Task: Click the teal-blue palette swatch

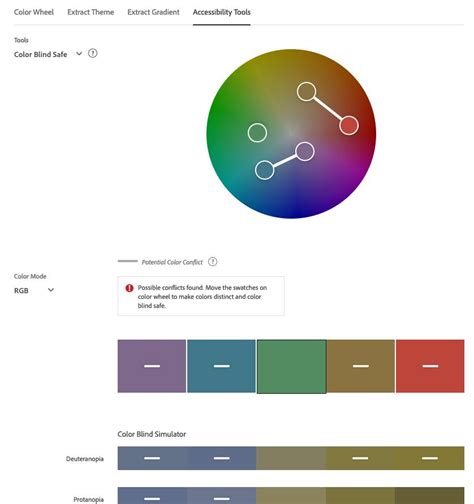Action: point(221,366)
